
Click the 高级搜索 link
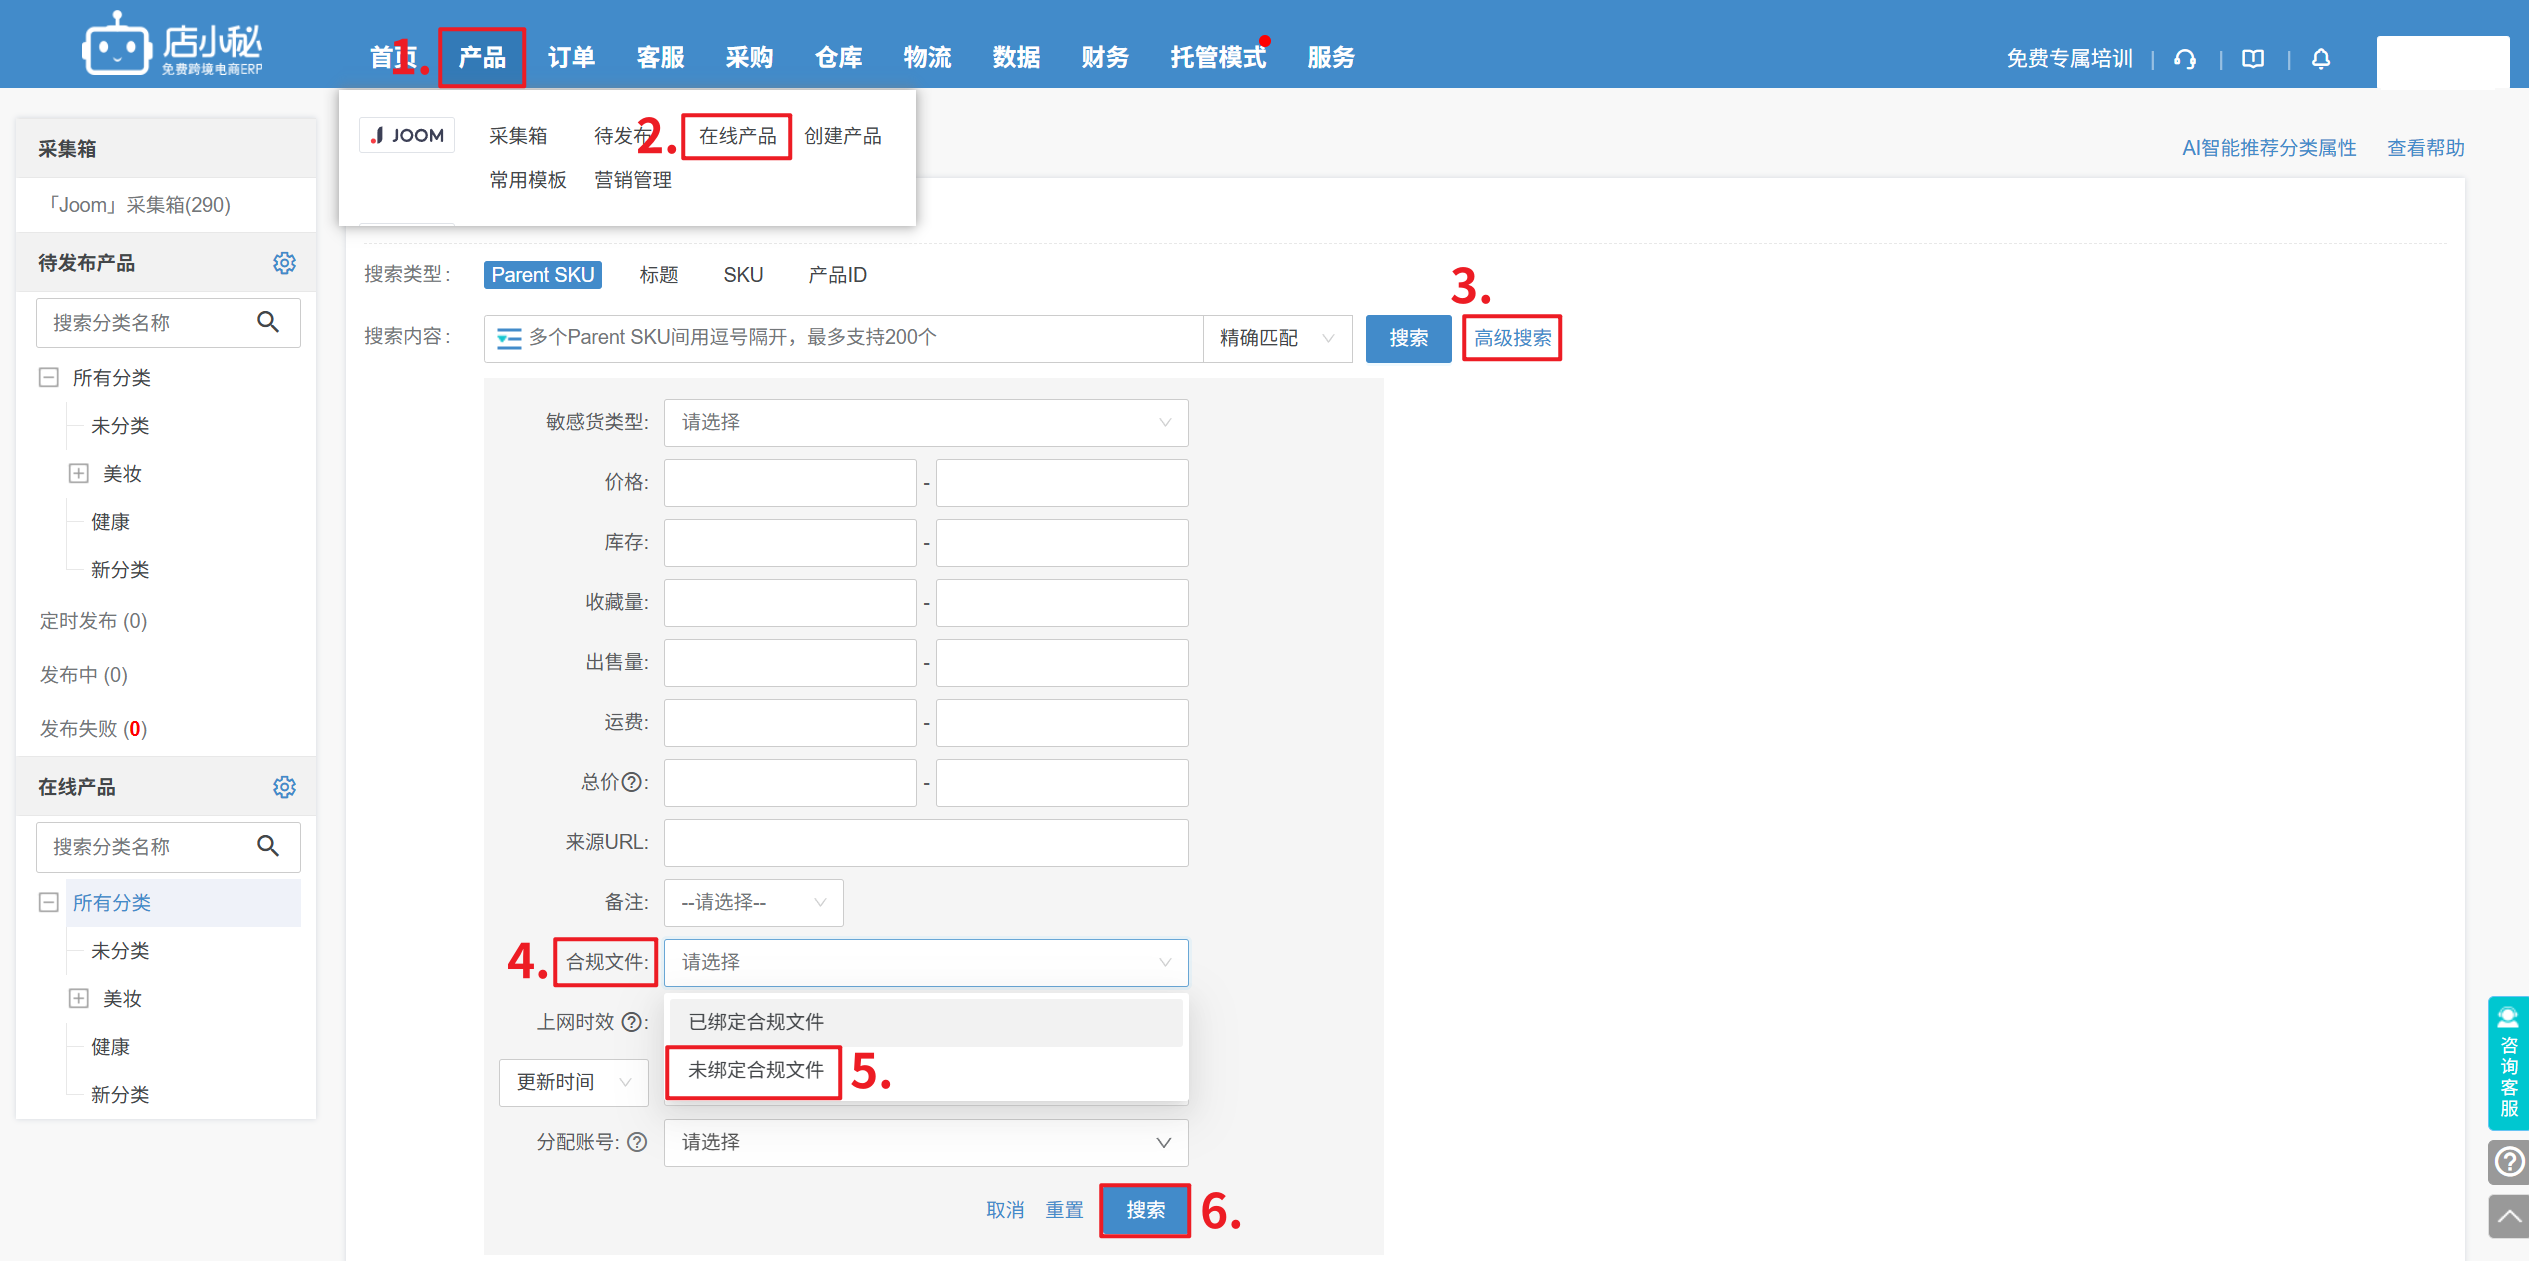(1511, 338)
